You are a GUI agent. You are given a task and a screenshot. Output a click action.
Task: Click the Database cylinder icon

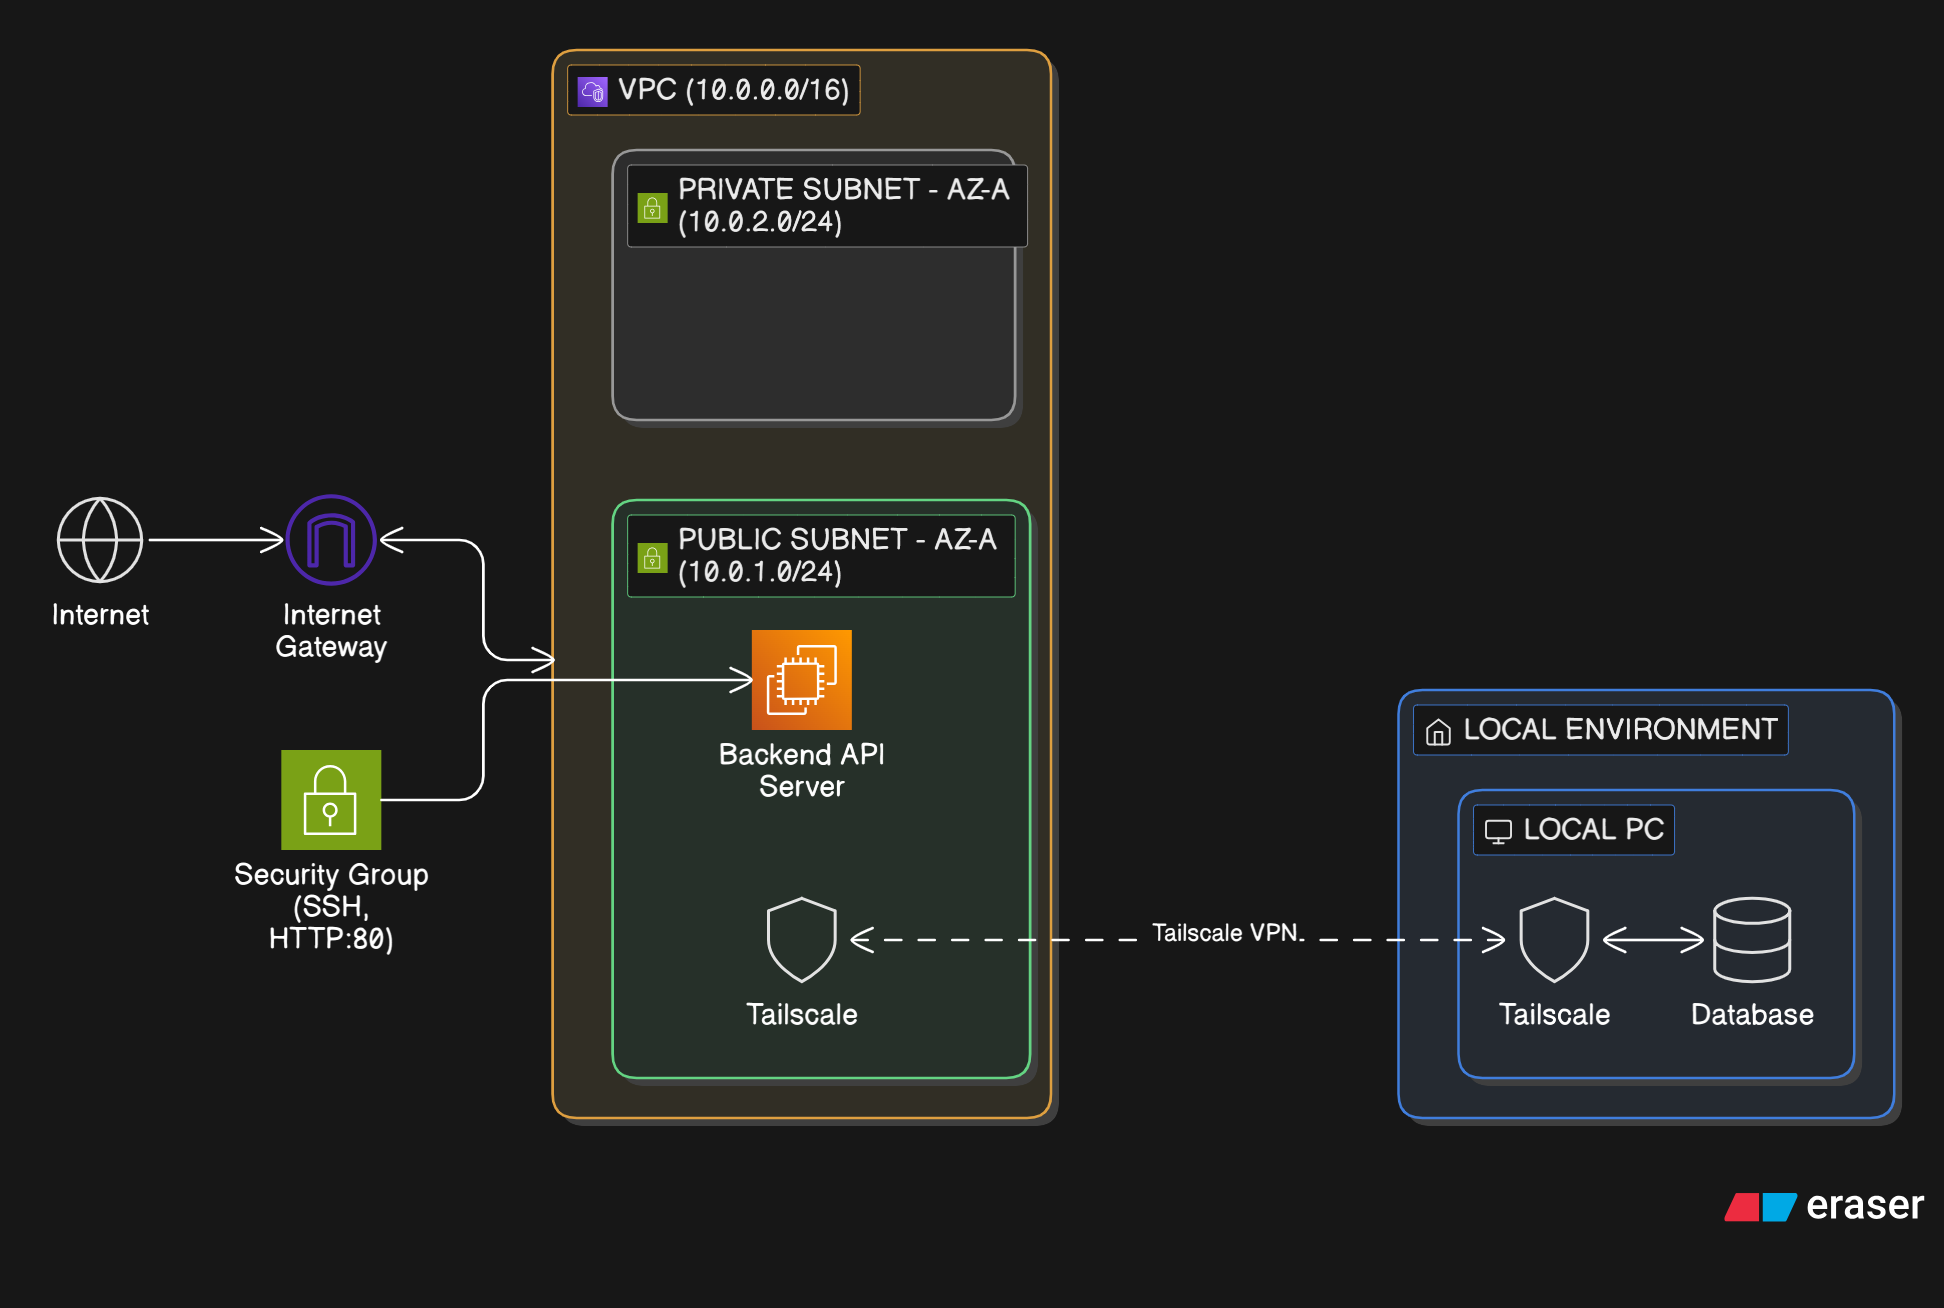(1751, 940)
